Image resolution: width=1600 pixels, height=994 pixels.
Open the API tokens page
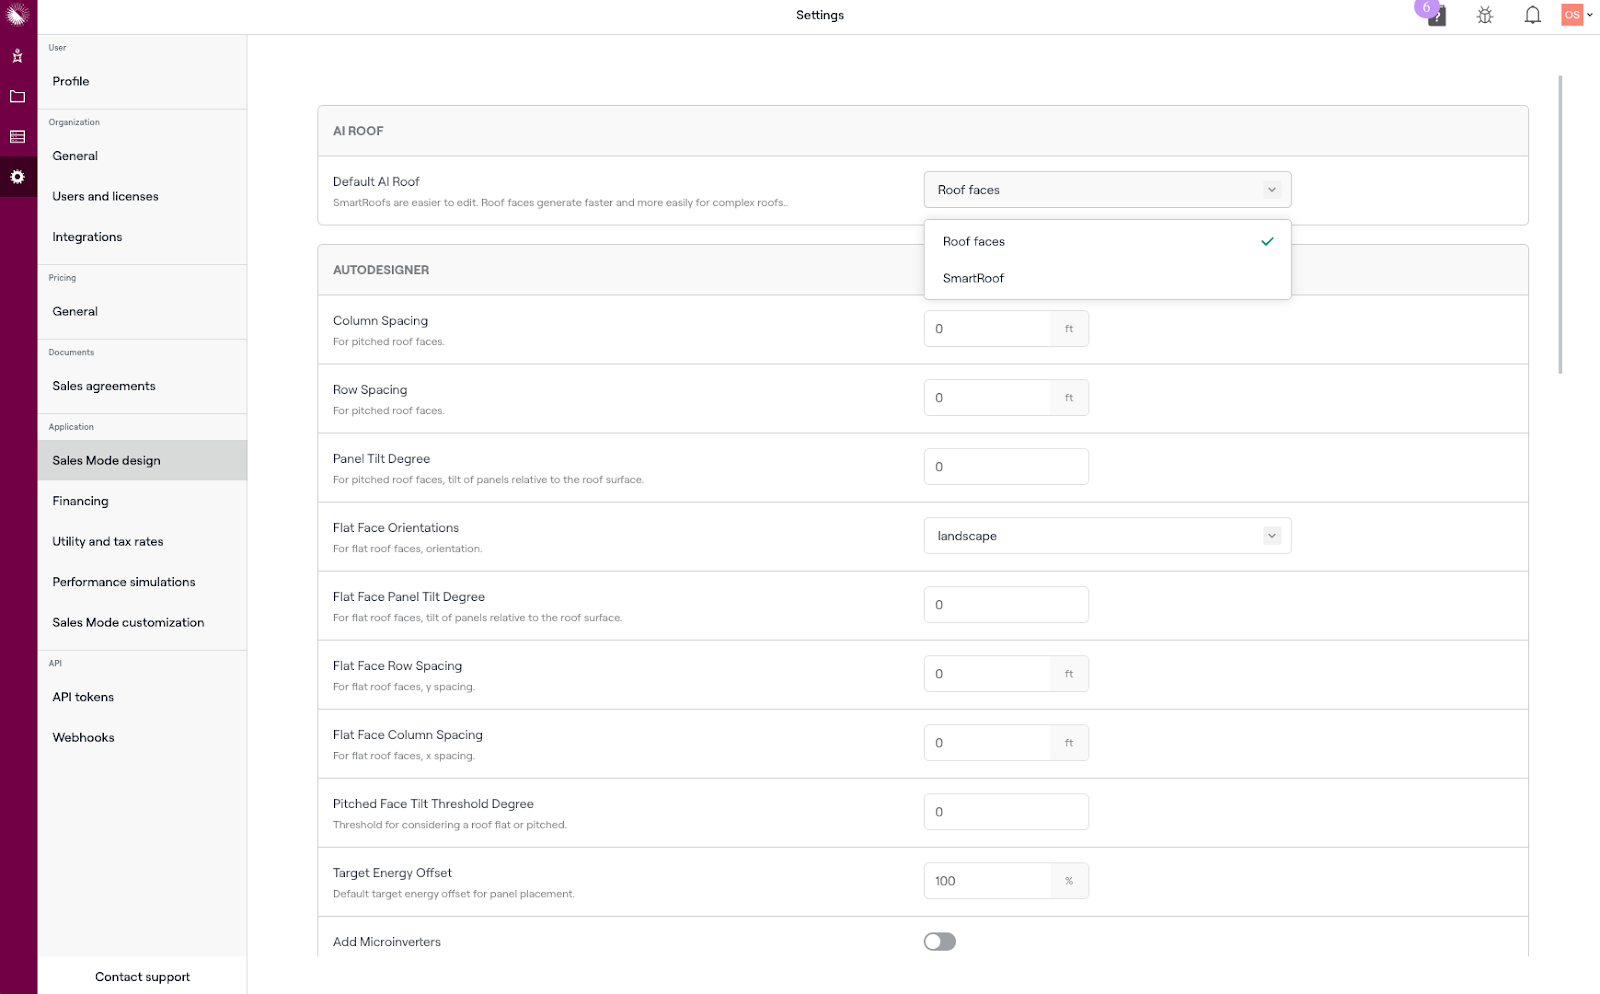(x=83, y=697)
